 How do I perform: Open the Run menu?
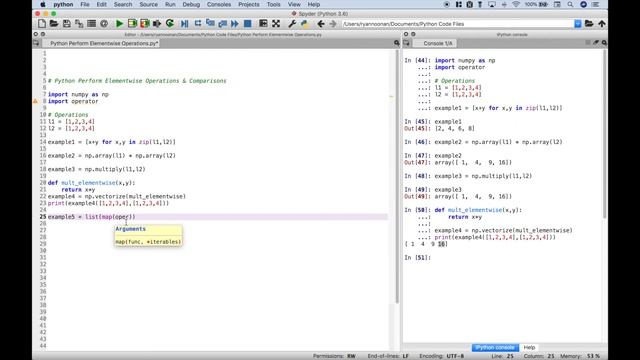click(x=170, y=4)
